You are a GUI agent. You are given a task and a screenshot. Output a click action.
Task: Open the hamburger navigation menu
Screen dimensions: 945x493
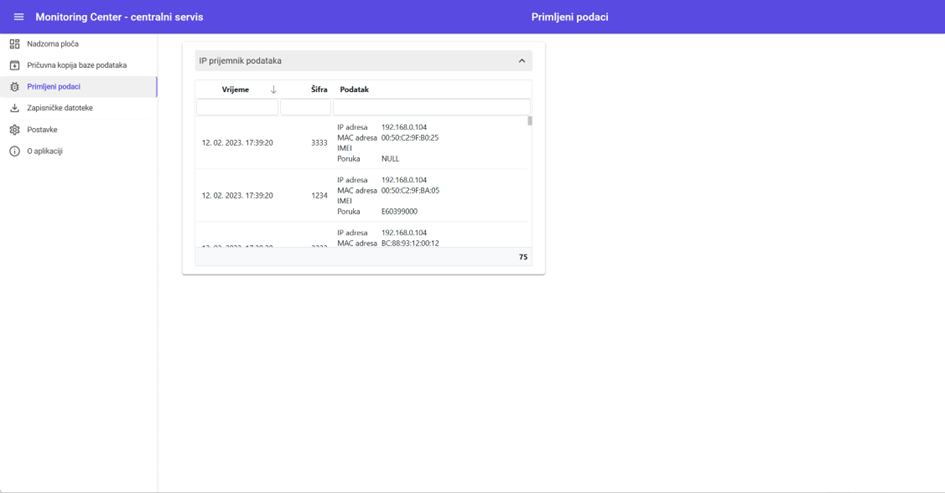pos(18,17)
